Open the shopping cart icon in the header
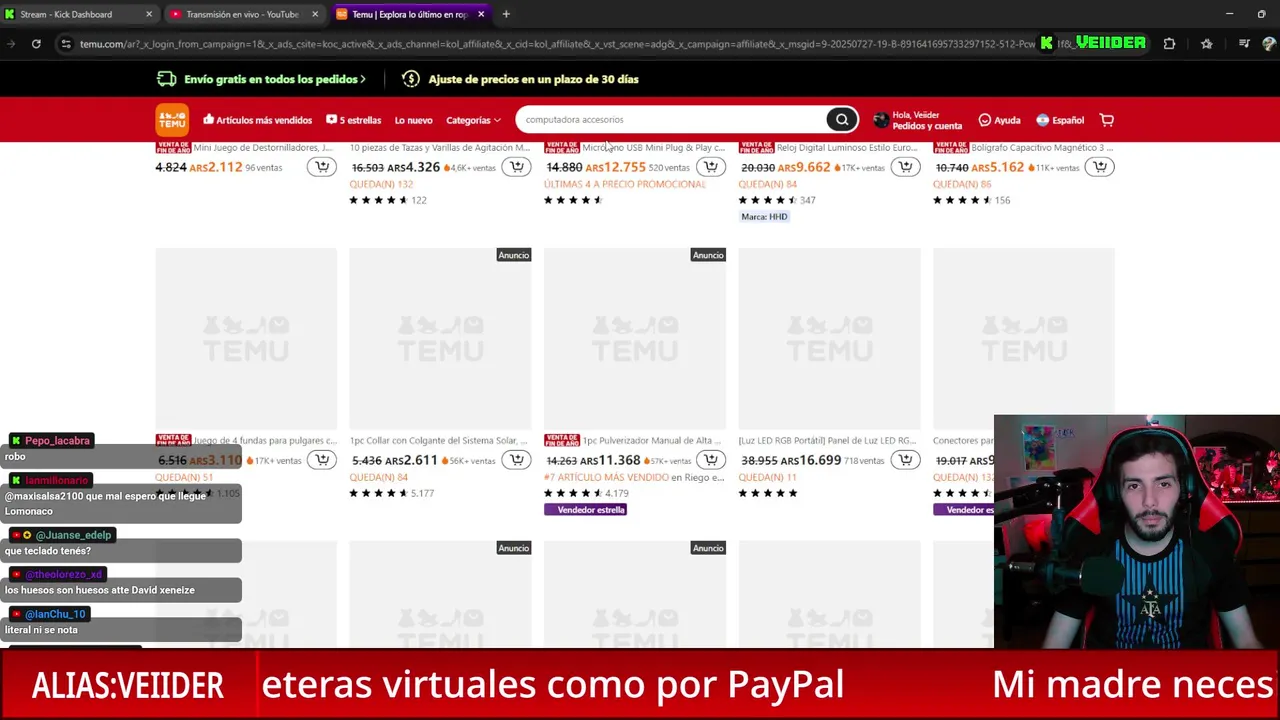 [1107, 120]
